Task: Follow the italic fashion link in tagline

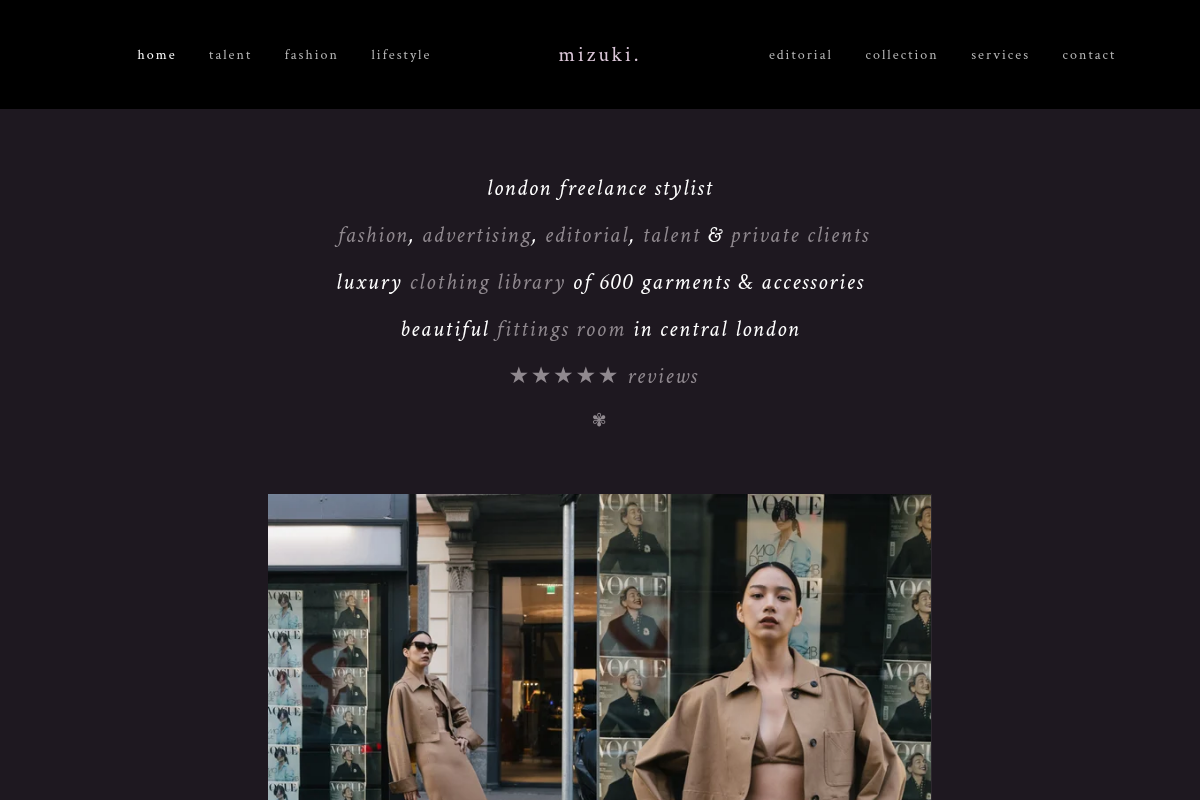Action: tap(373, 235)
